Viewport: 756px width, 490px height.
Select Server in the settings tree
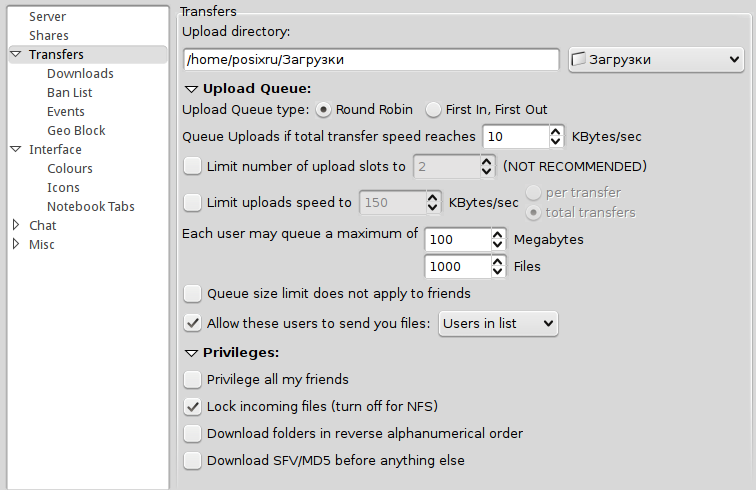pyautogui.click(x=47, y=16)
